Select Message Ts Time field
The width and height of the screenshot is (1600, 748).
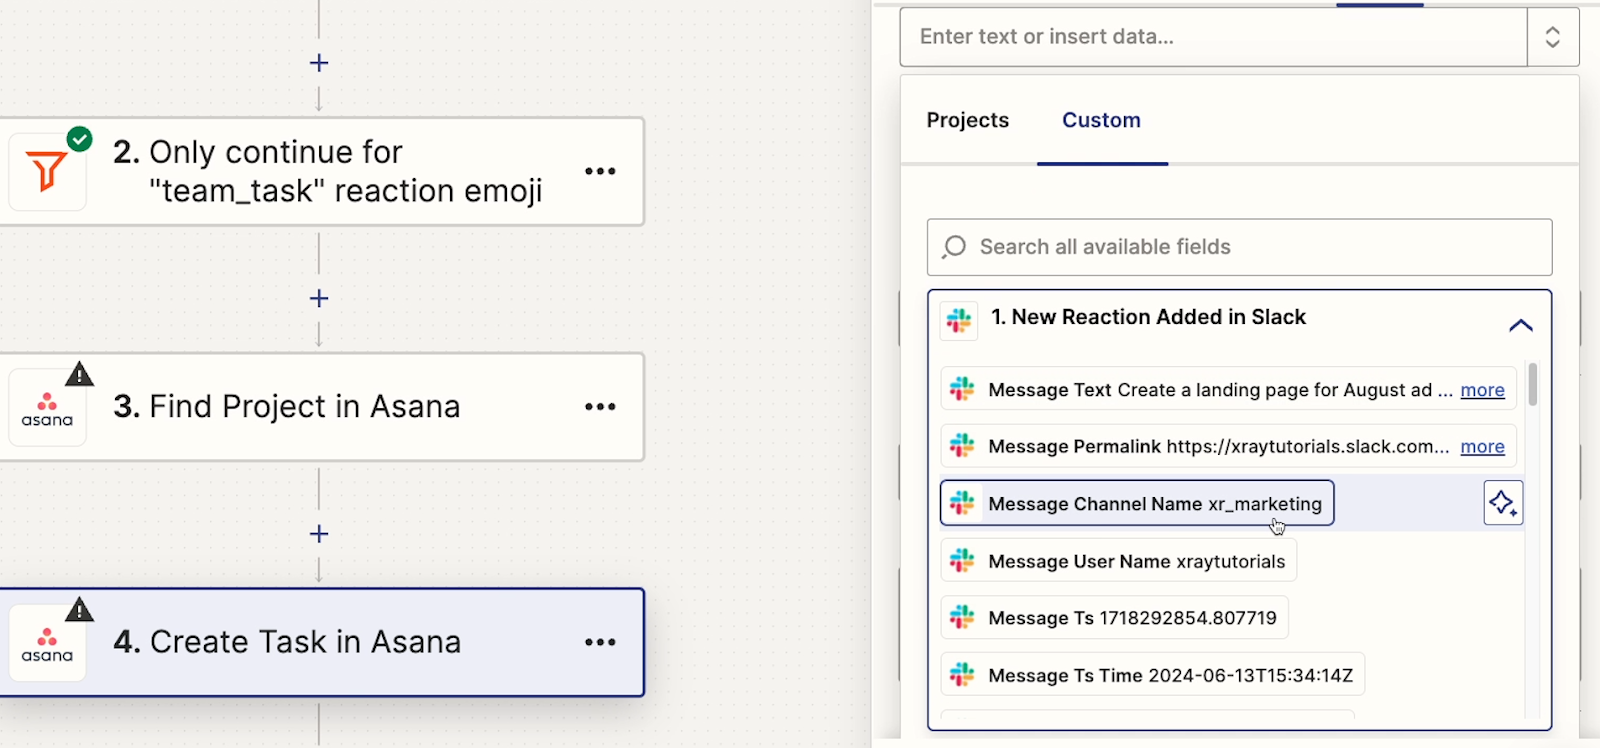(x=1152, y=675)
